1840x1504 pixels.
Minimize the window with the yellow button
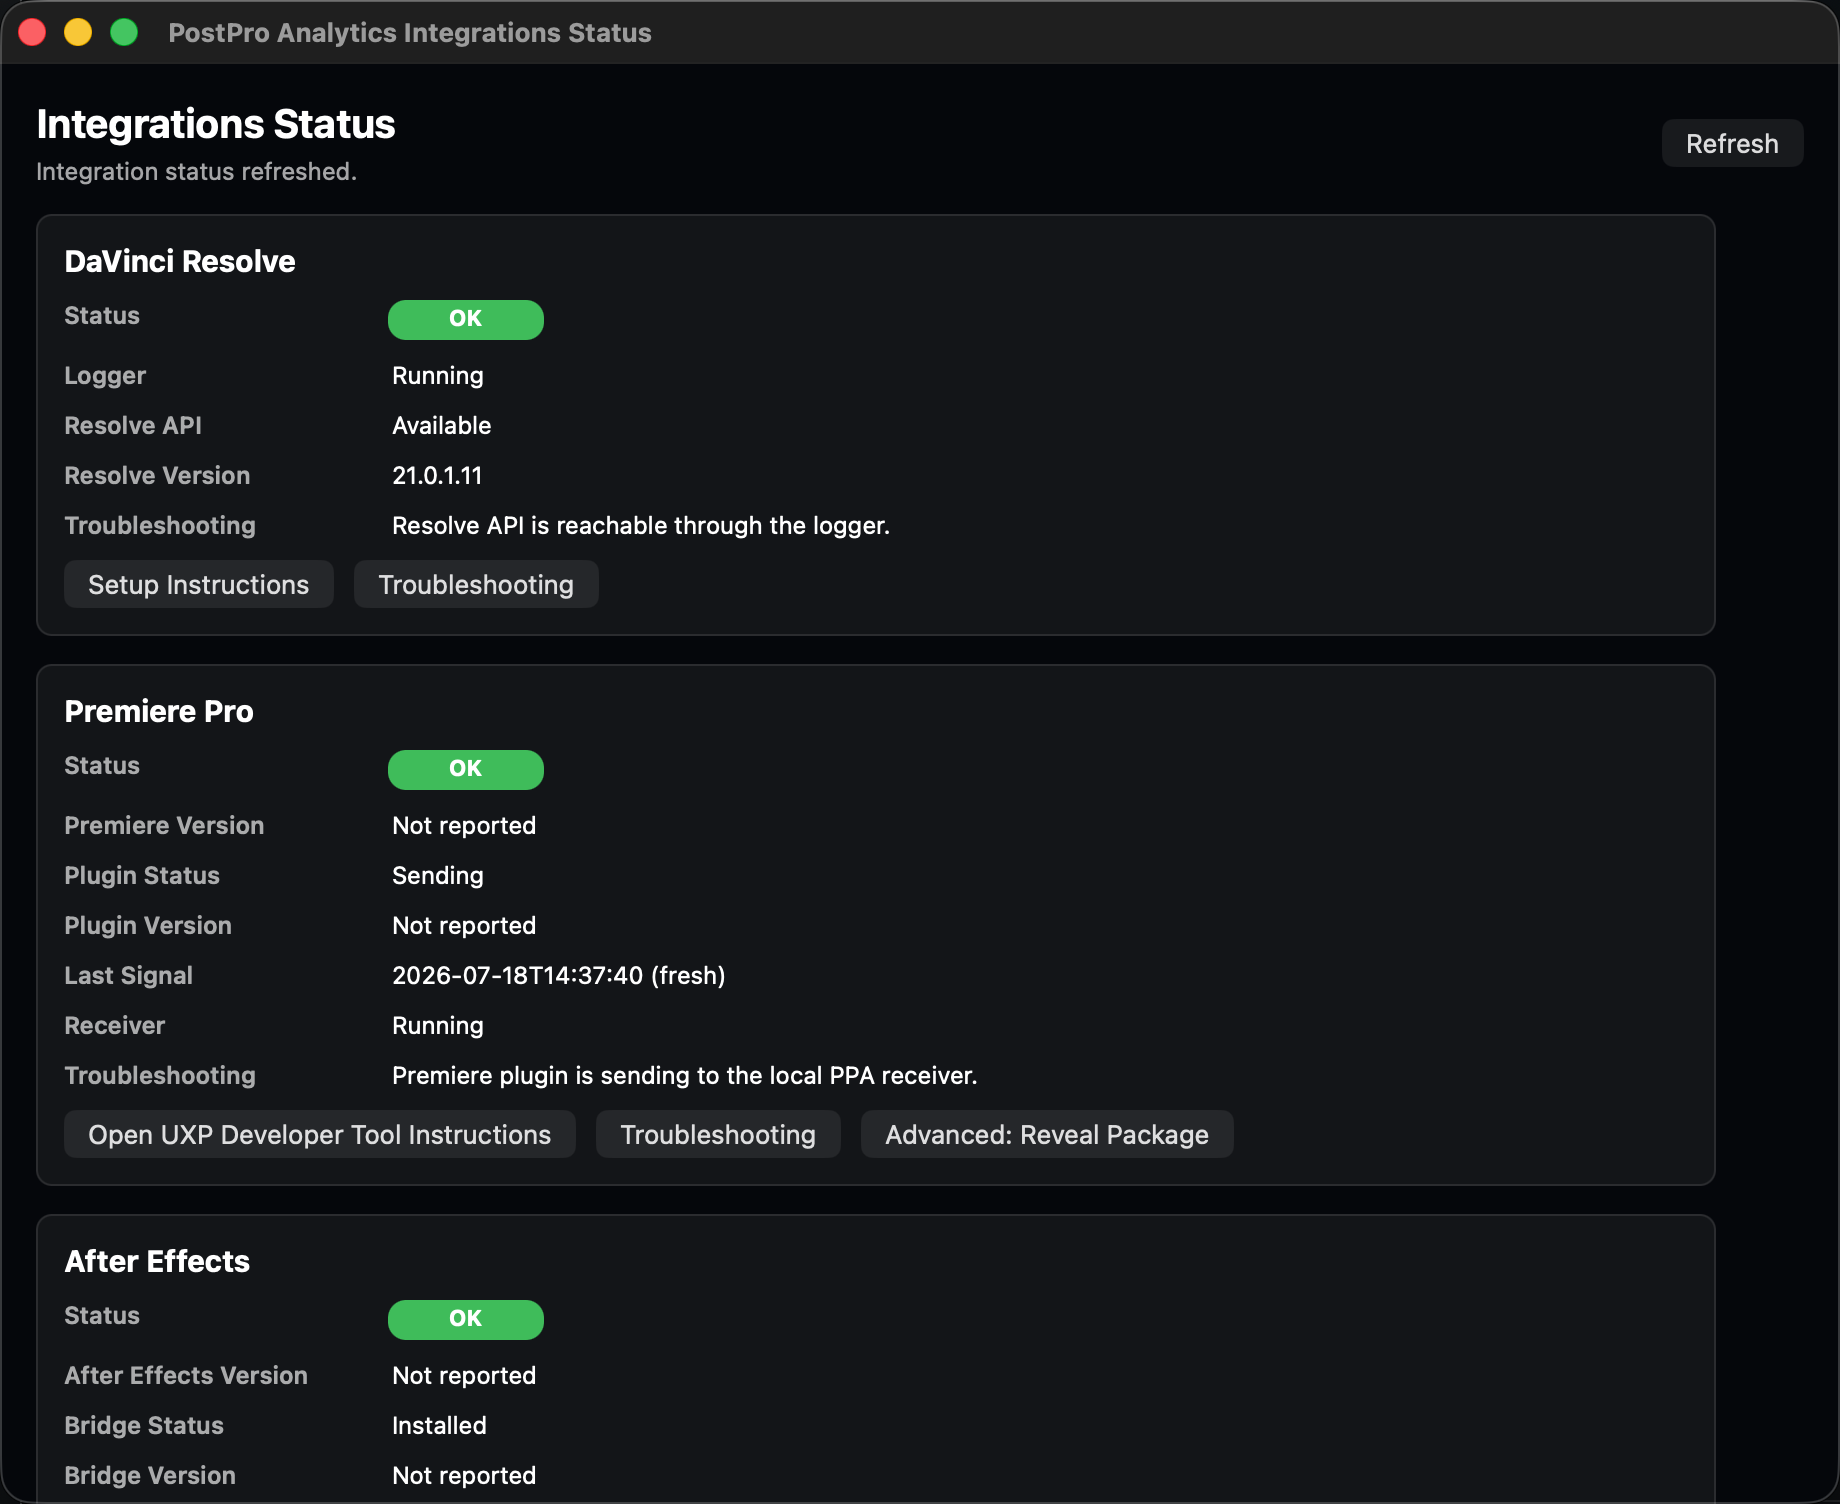(78, 32)
